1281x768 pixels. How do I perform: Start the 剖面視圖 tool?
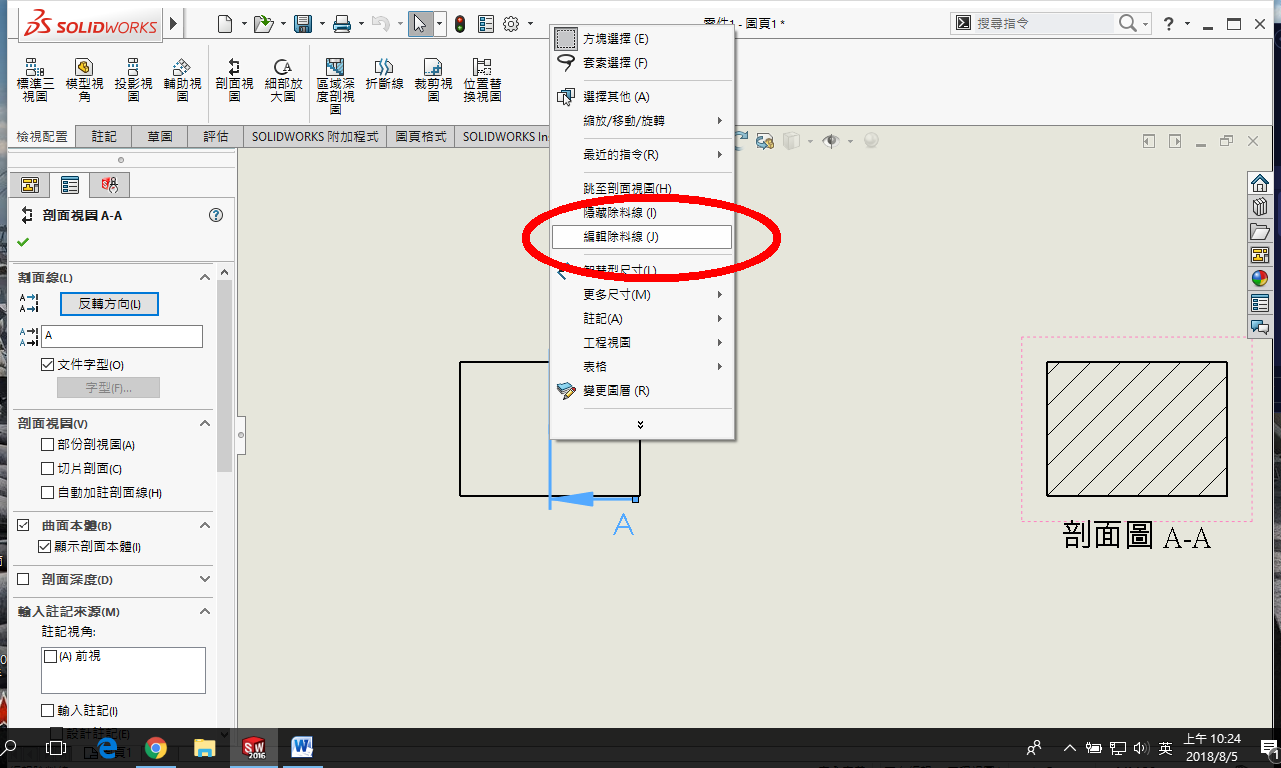(x=234, y=80)
